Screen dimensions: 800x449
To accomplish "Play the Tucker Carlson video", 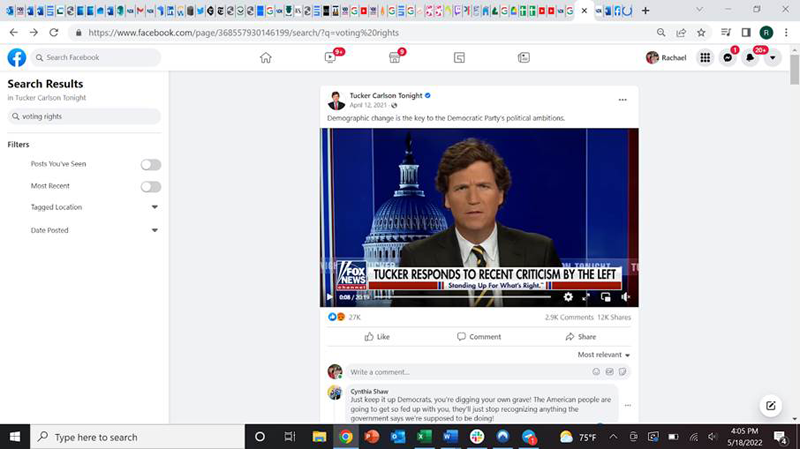I will (330, 297).
